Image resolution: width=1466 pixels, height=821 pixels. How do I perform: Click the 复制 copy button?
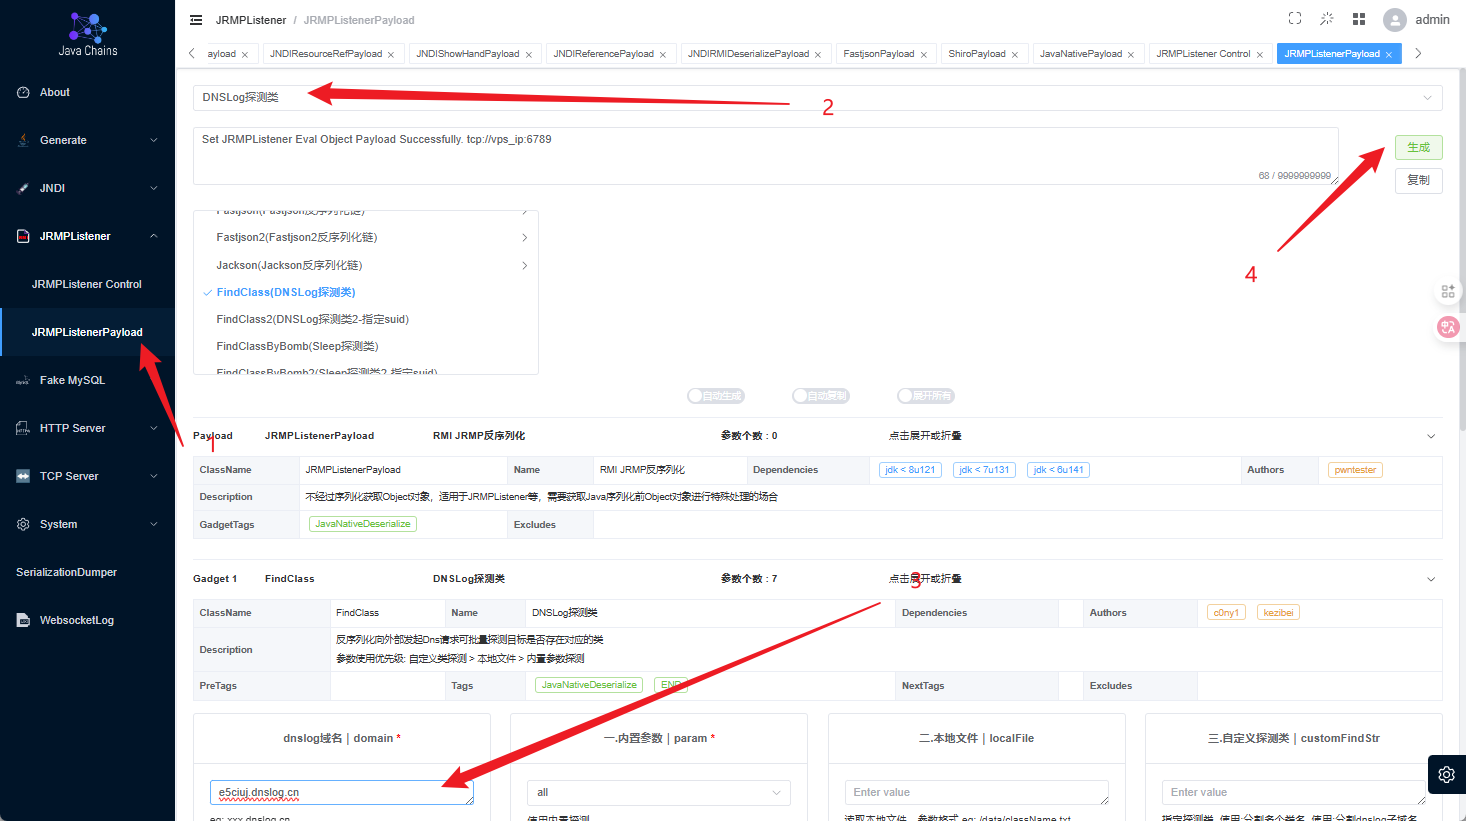point(1418,180)
